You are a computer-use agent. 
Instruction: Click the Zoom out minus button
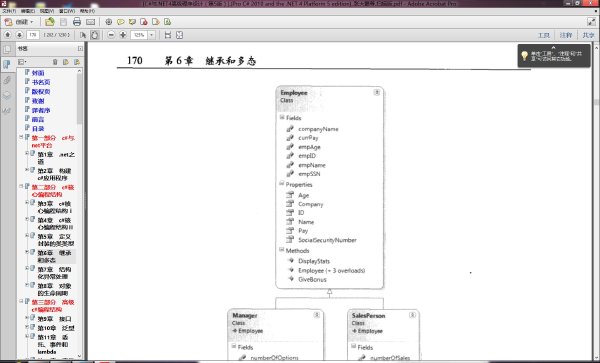click(111, 35)
